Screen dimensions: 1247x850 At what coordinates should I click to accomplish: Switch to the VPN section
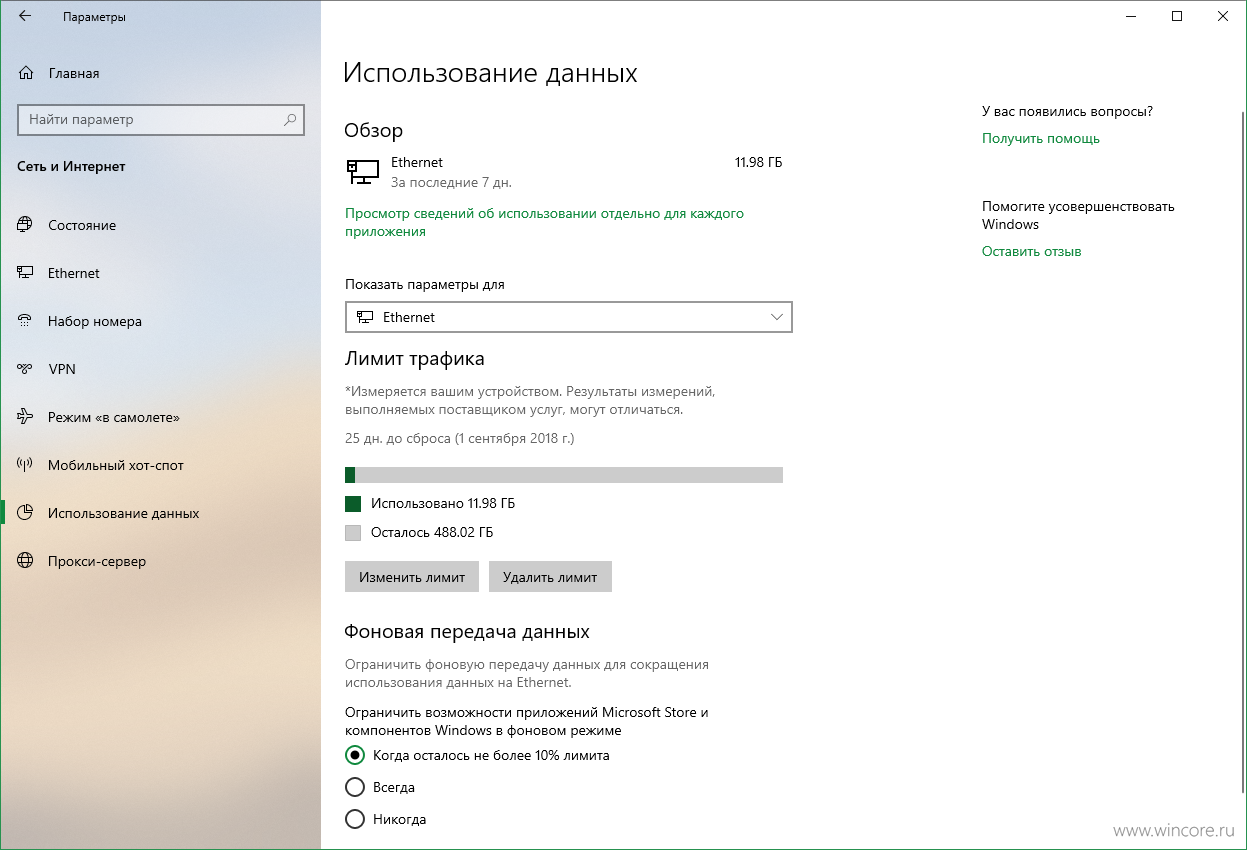tap(160, 369)
